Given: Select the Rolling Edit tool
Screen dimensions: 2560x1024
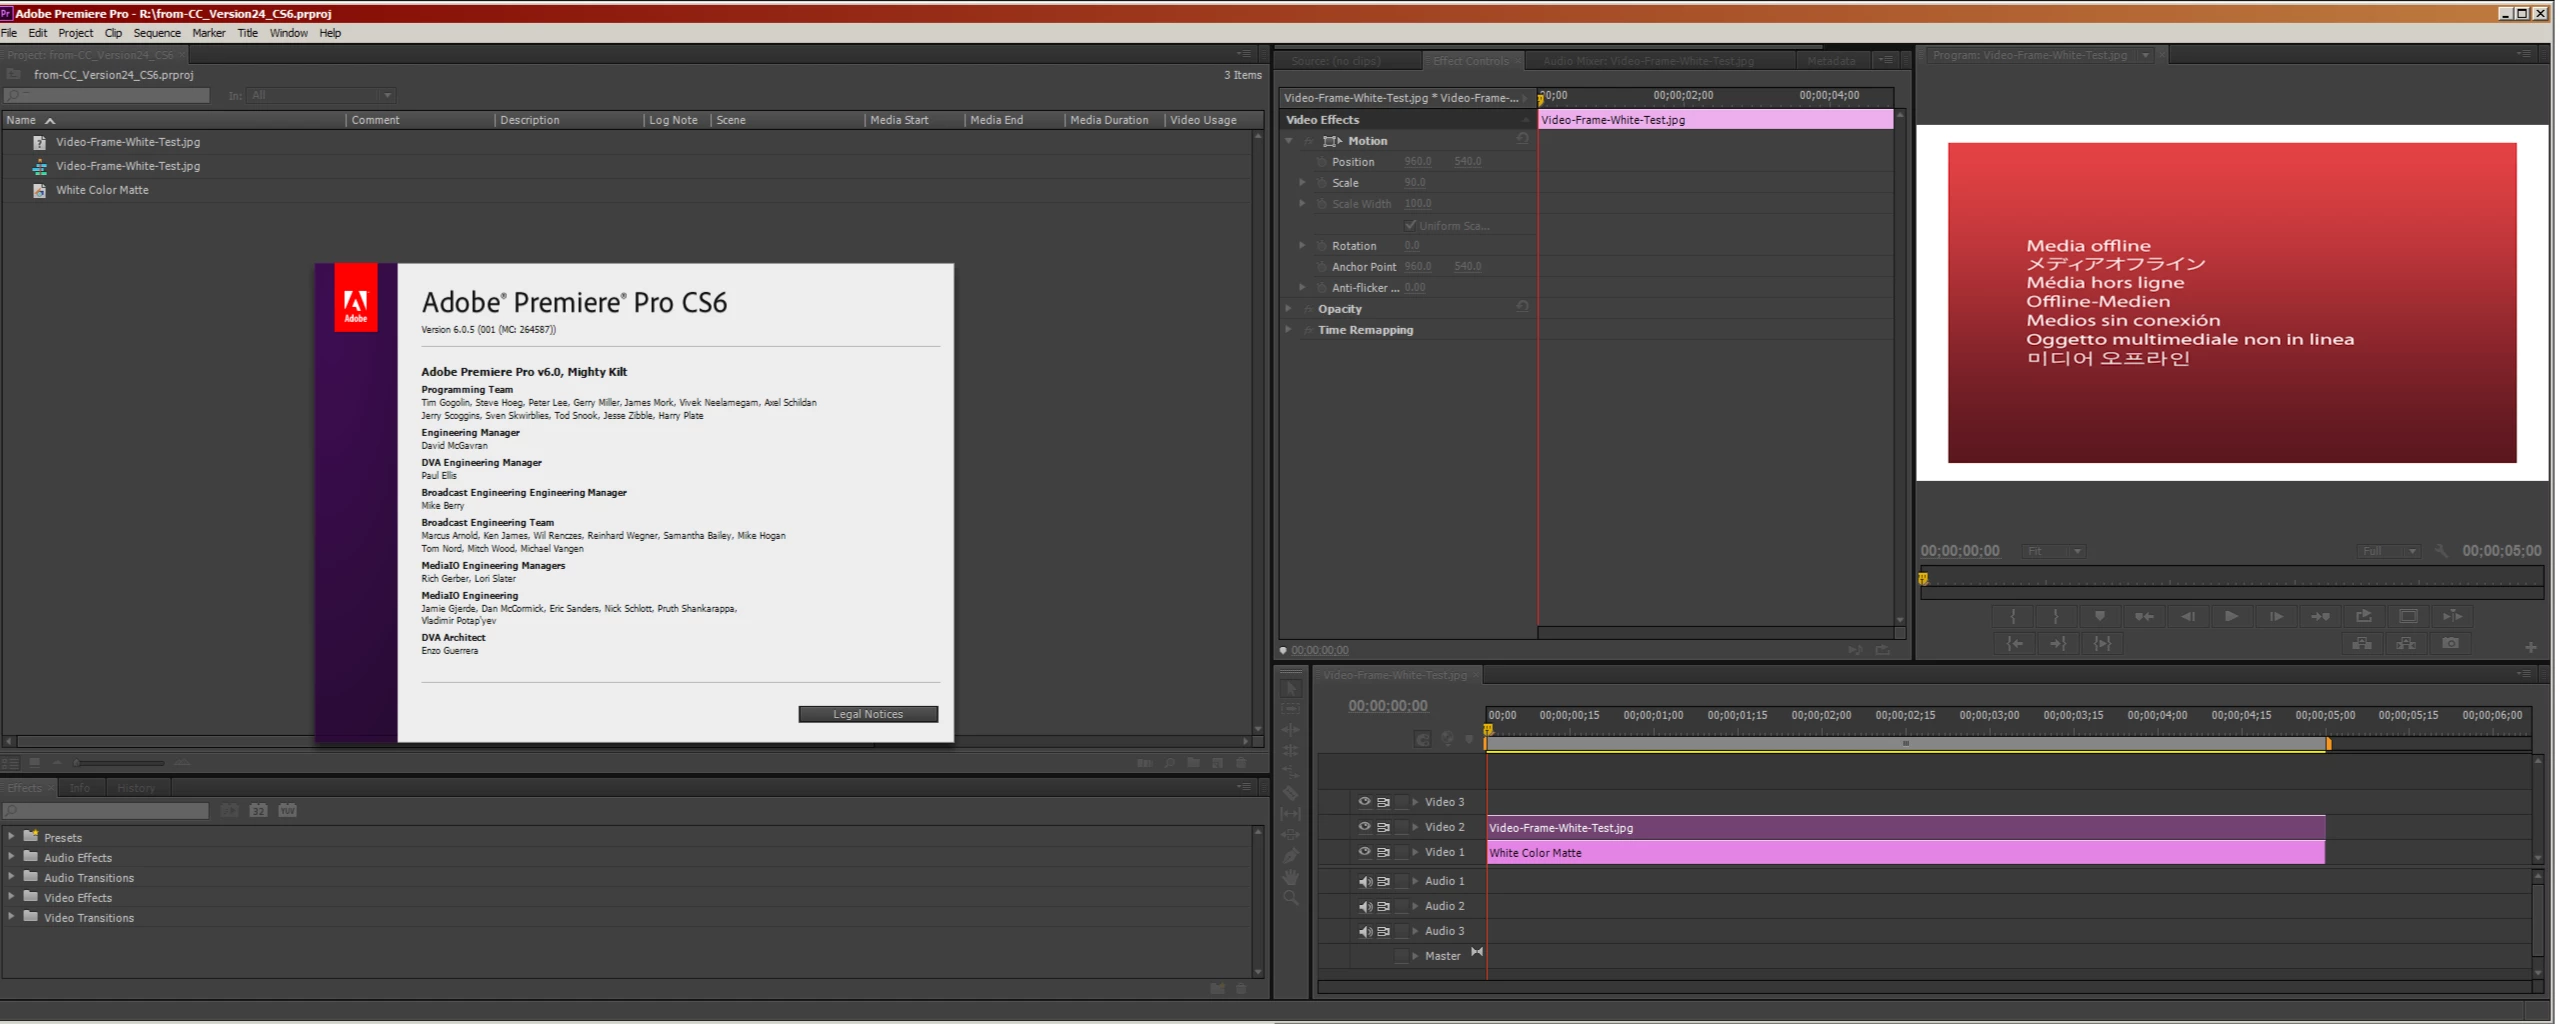Looking at the screenshot, I should click(x=1290, y=751).
